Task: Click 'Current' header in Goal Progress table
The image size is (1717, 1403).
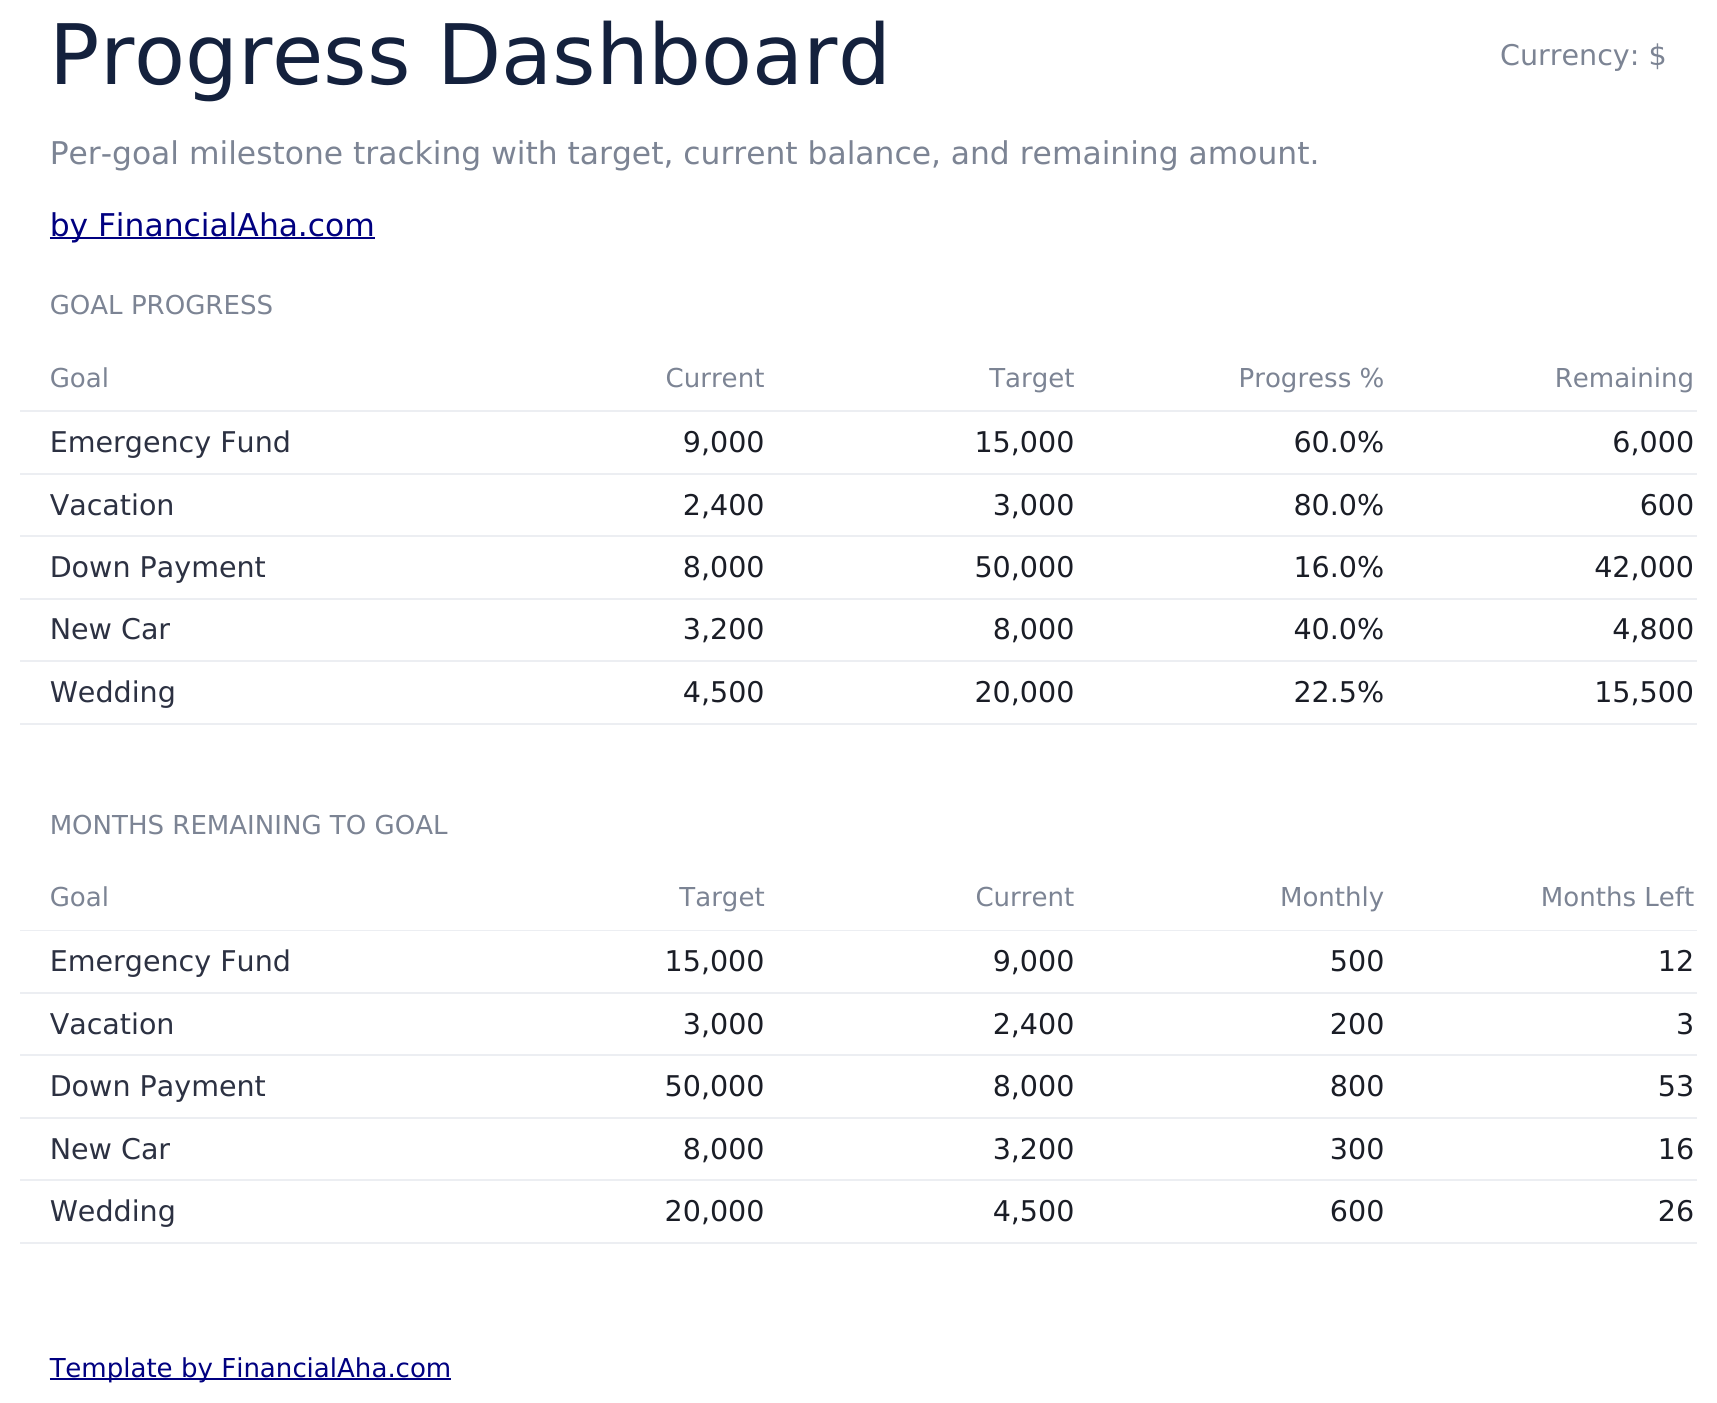Action: (714, 378)
